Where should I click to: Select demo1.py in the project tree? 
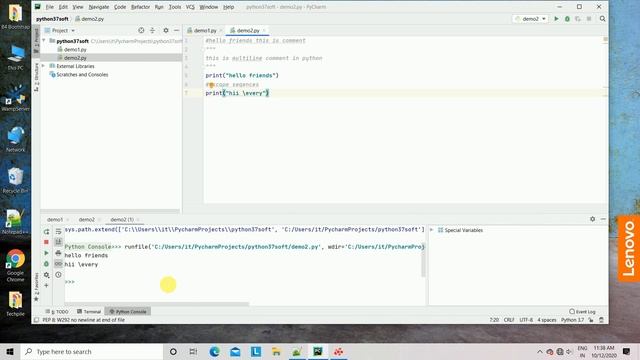(x=75, y=49)
